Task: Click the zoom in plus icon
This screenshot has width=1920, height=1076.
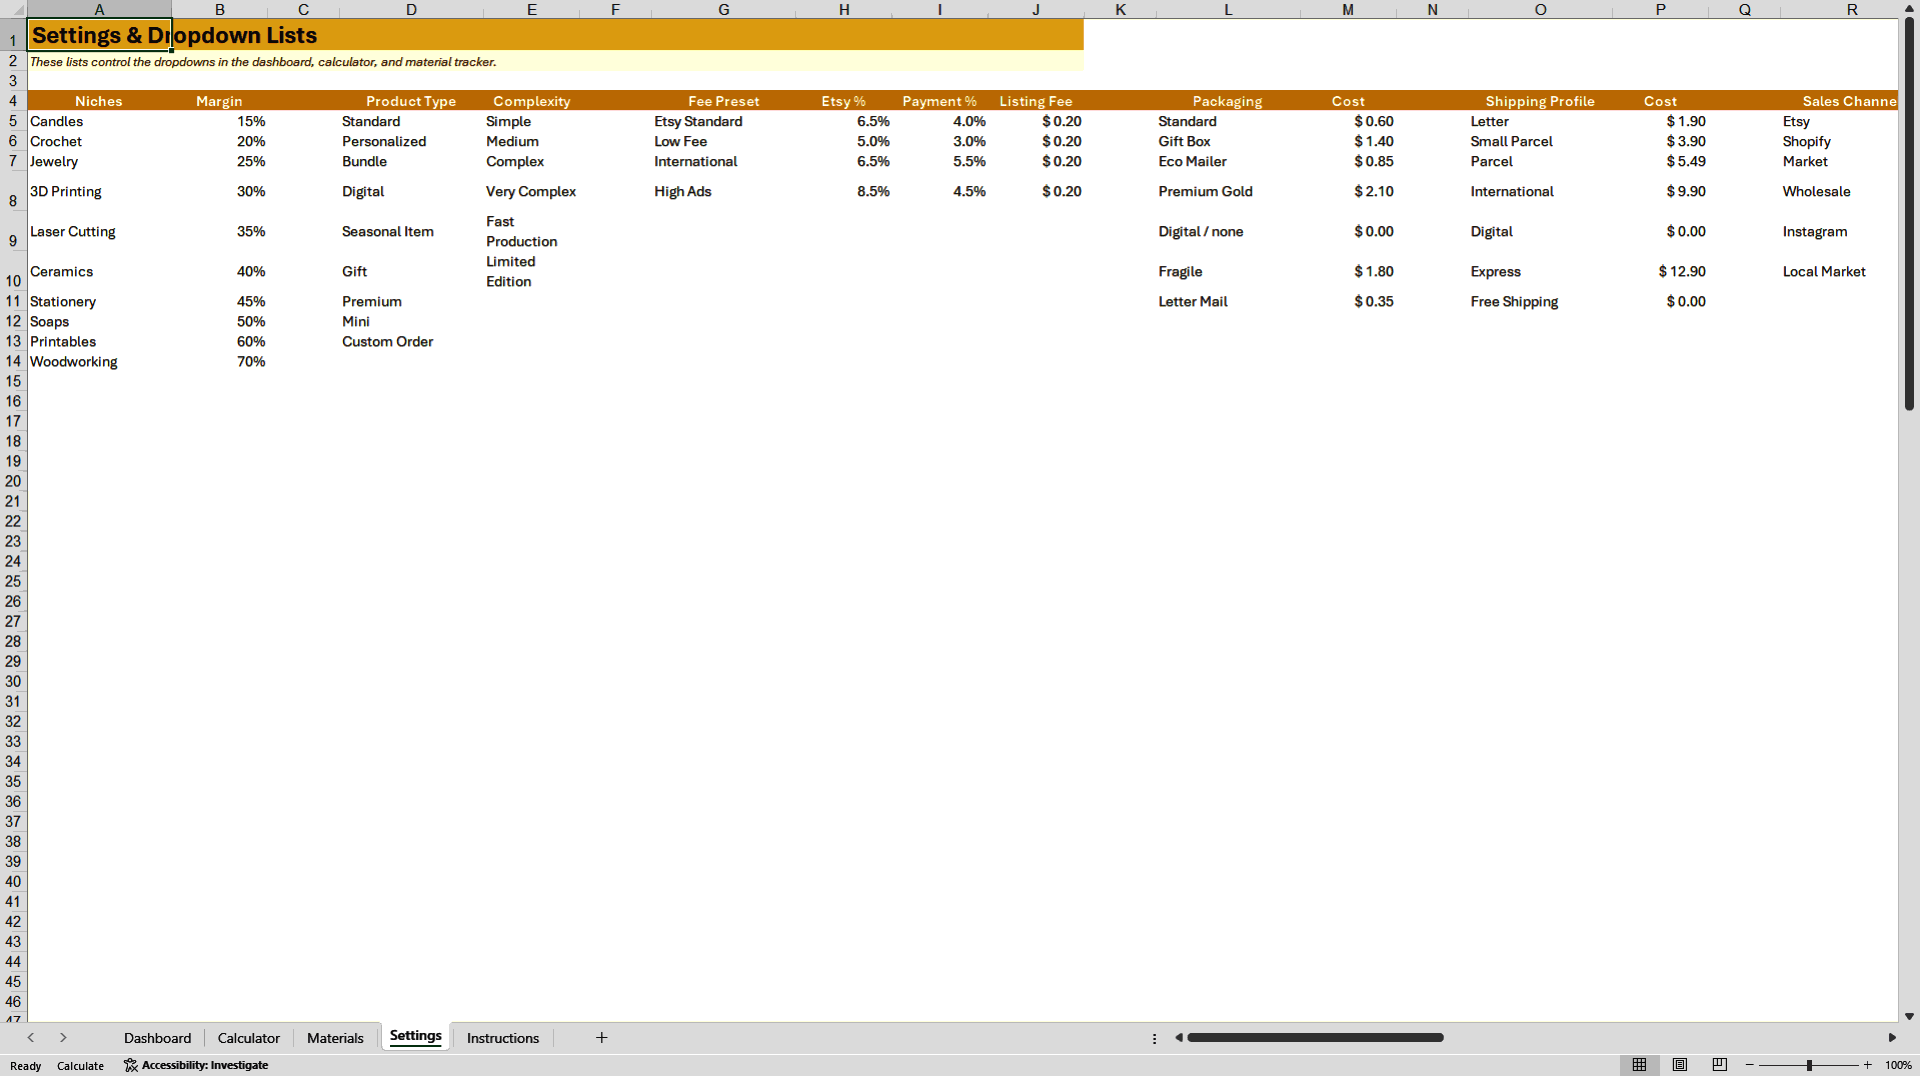Action: 1868,1065
